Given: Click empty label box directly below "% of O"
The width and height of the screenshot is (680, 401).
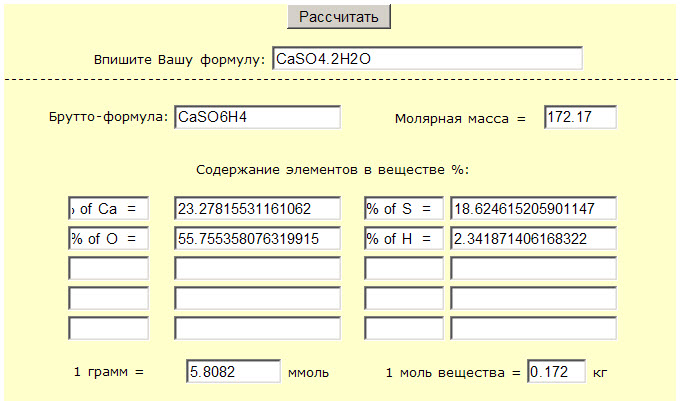Looking at the screenshot, I should (108, 269).
